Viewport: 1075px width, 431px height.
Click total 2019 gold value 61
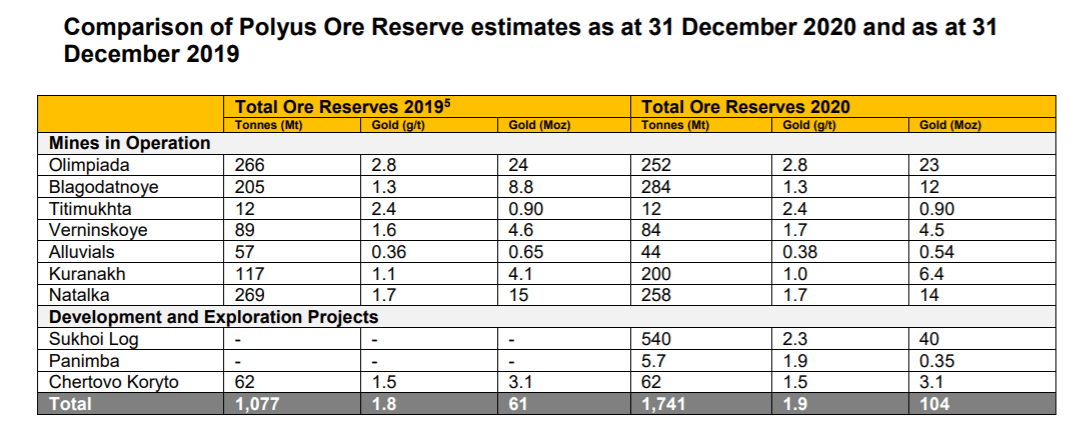point(518,404)
